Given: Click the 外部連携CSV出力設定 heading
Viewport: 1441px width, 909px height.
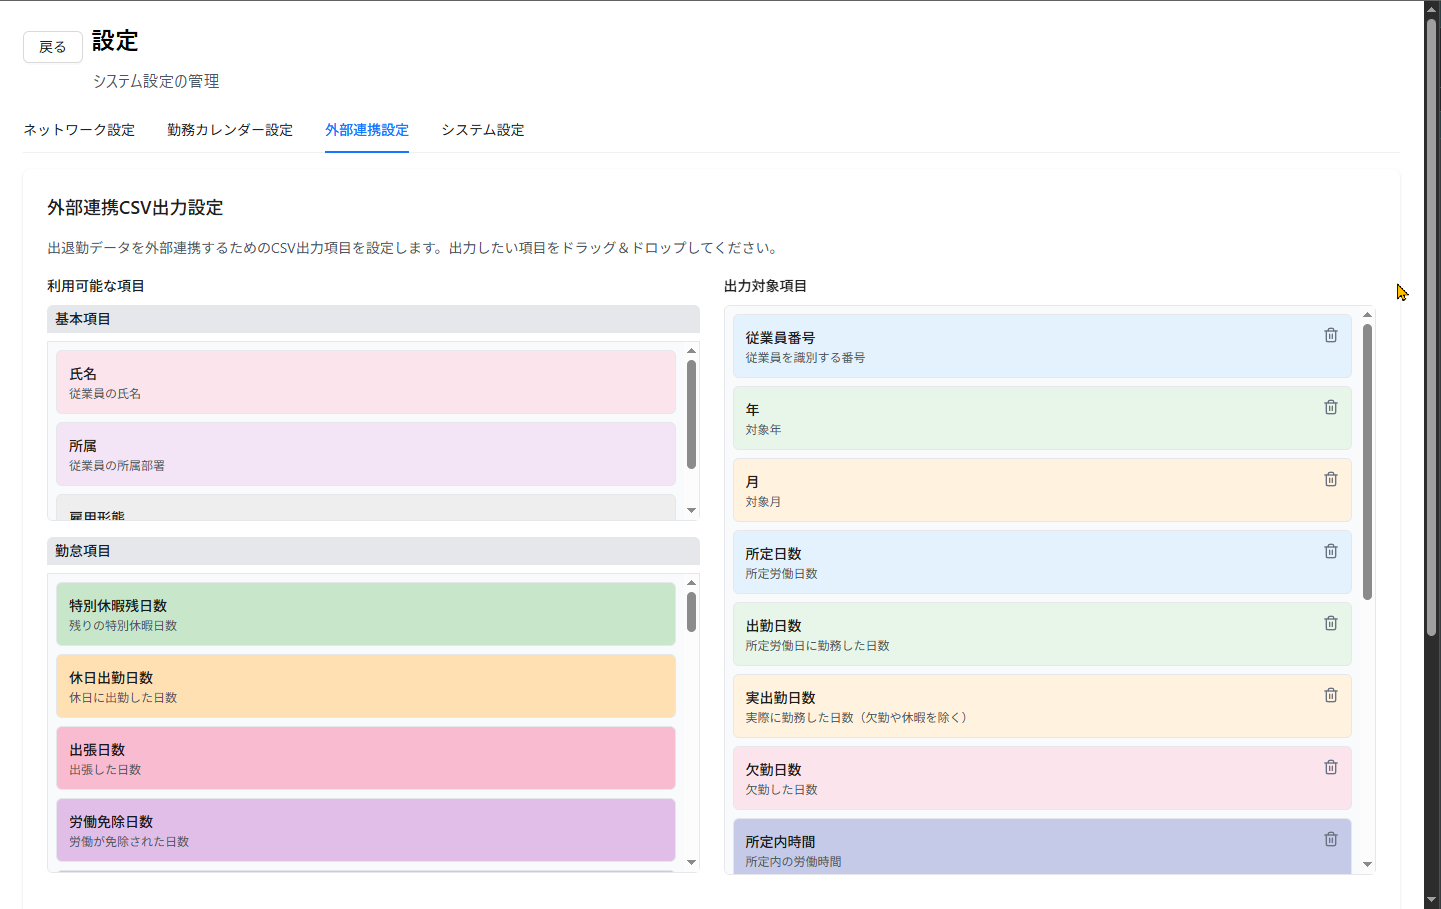Looking at the screenshot, I should click(135, 208).
